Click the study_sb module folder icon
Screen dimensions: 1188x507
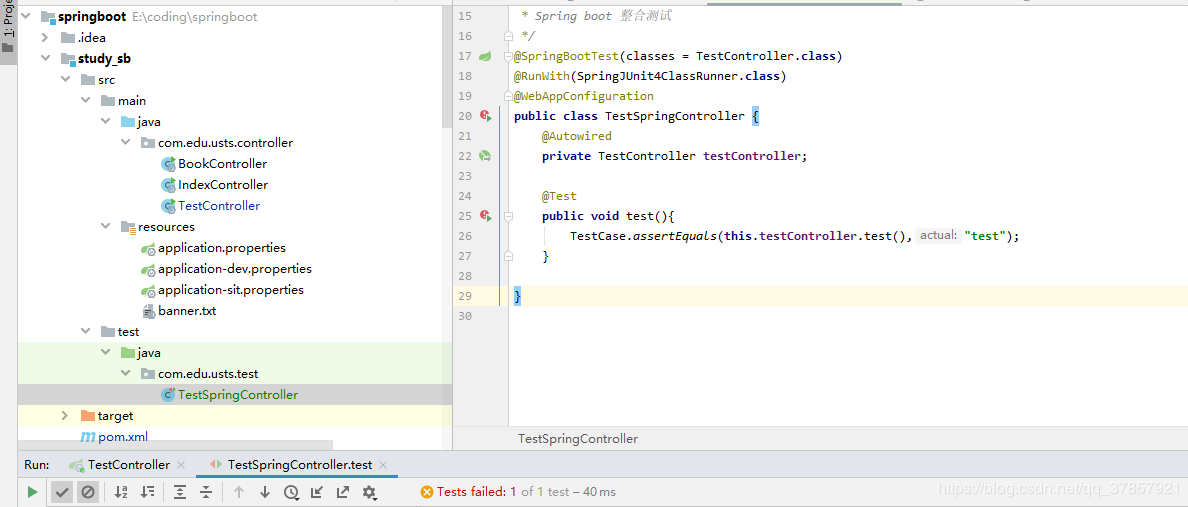pyautogui.click(x=67, y=58)
